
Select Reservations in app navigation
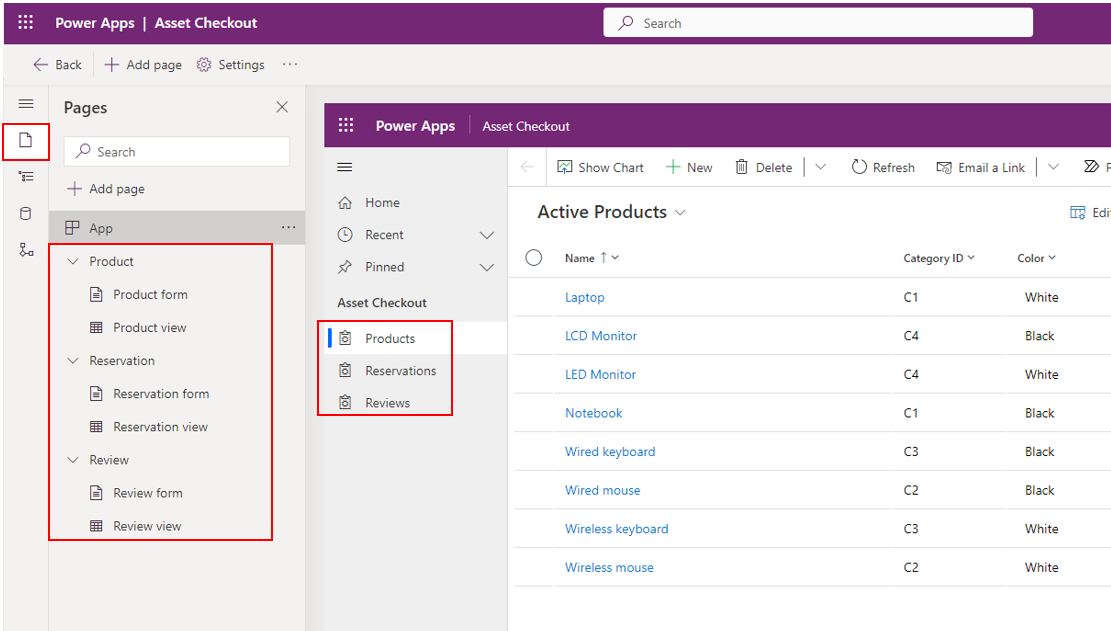point(400,371)
